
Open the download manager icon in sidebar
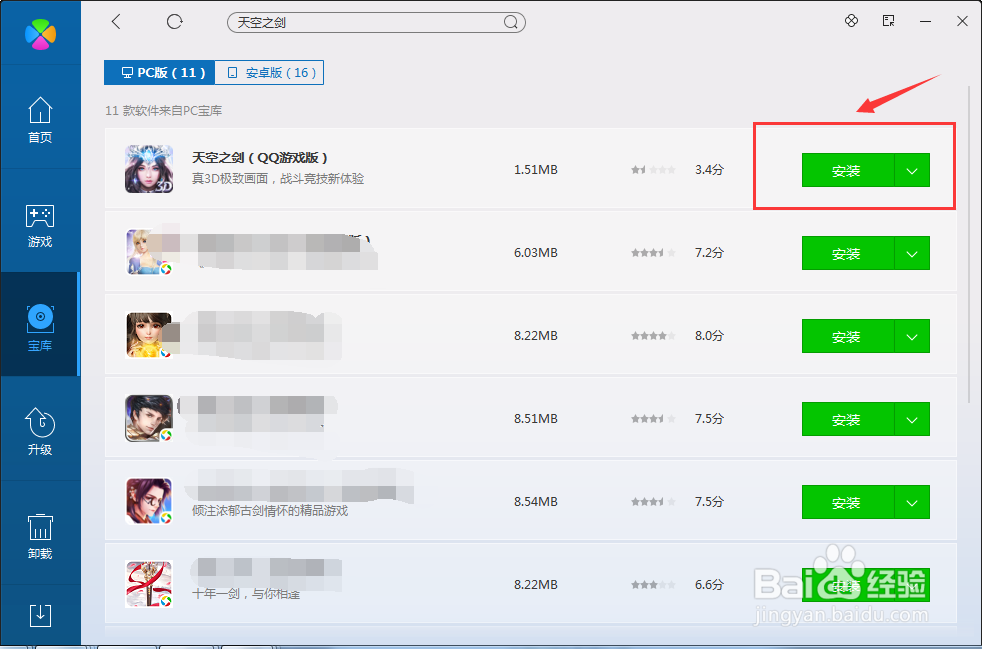[x=40, y=616]
